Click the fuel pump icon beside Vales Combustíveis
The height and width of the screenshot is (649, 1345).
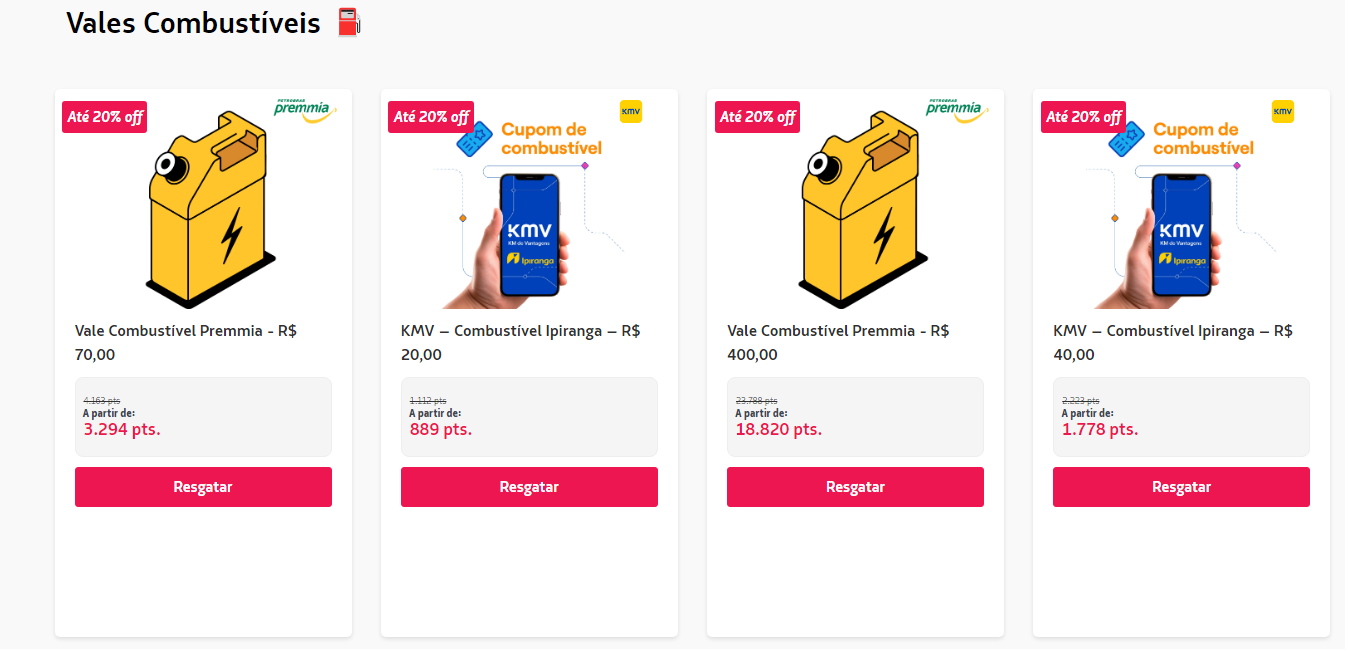[x=347, y=22]
